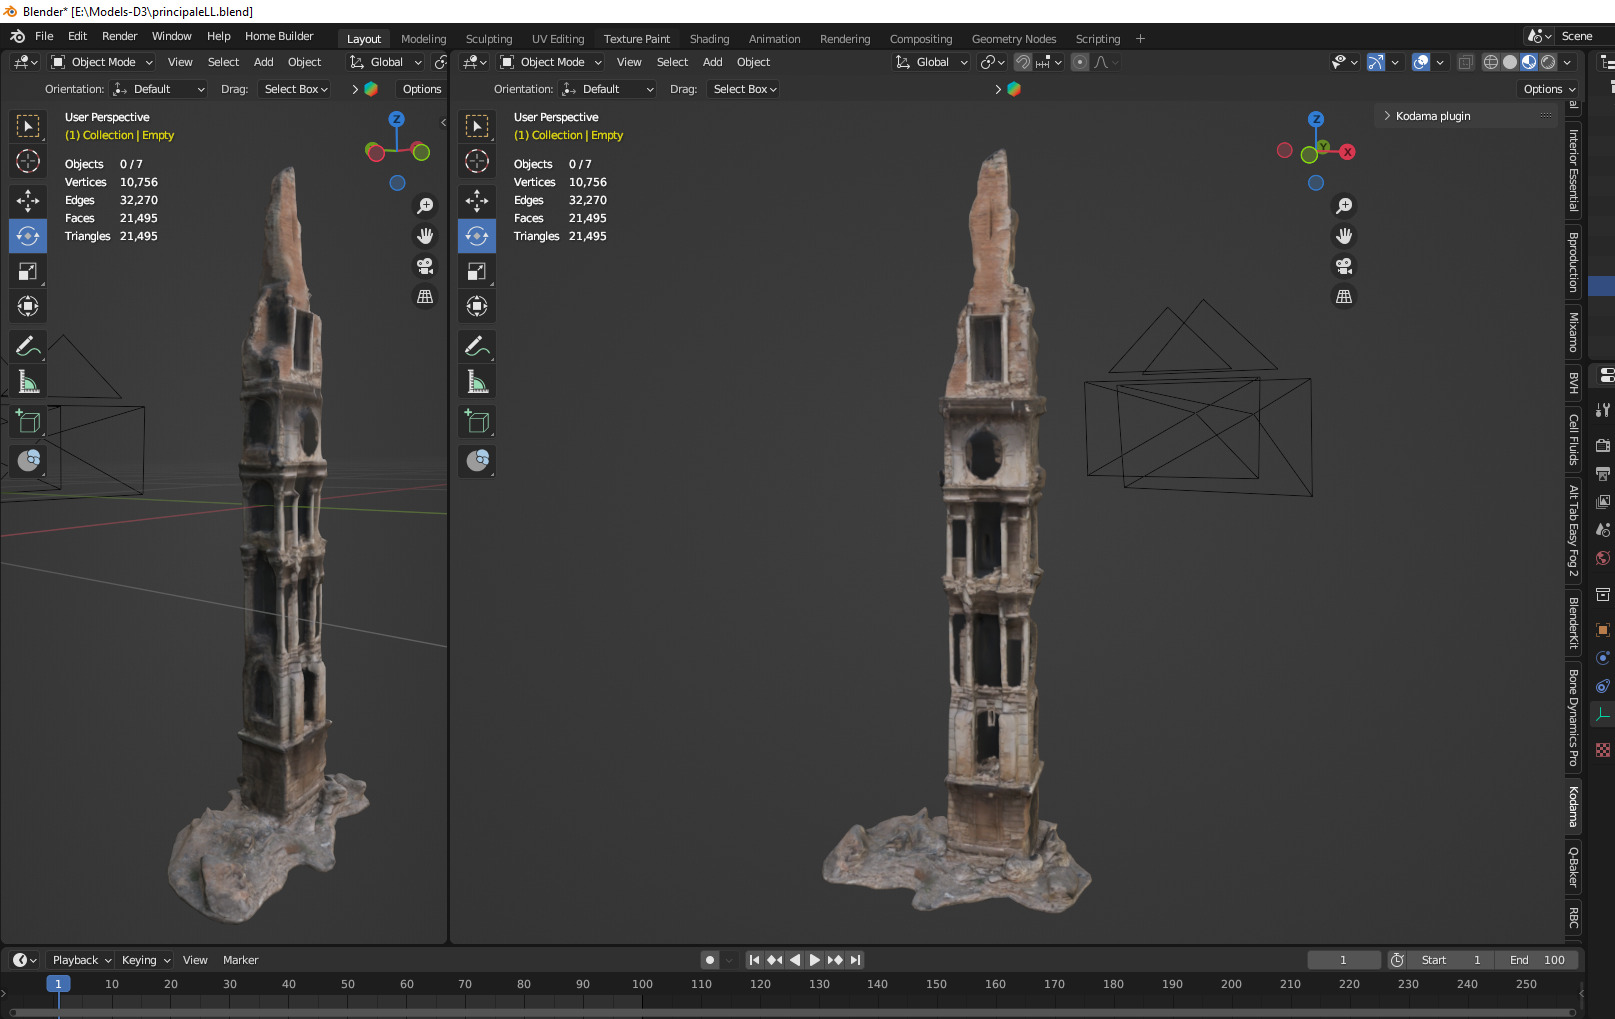Click the Blender logo menu icon
Viewport: 1615px width, 1019px height.
tap(17, 36)
